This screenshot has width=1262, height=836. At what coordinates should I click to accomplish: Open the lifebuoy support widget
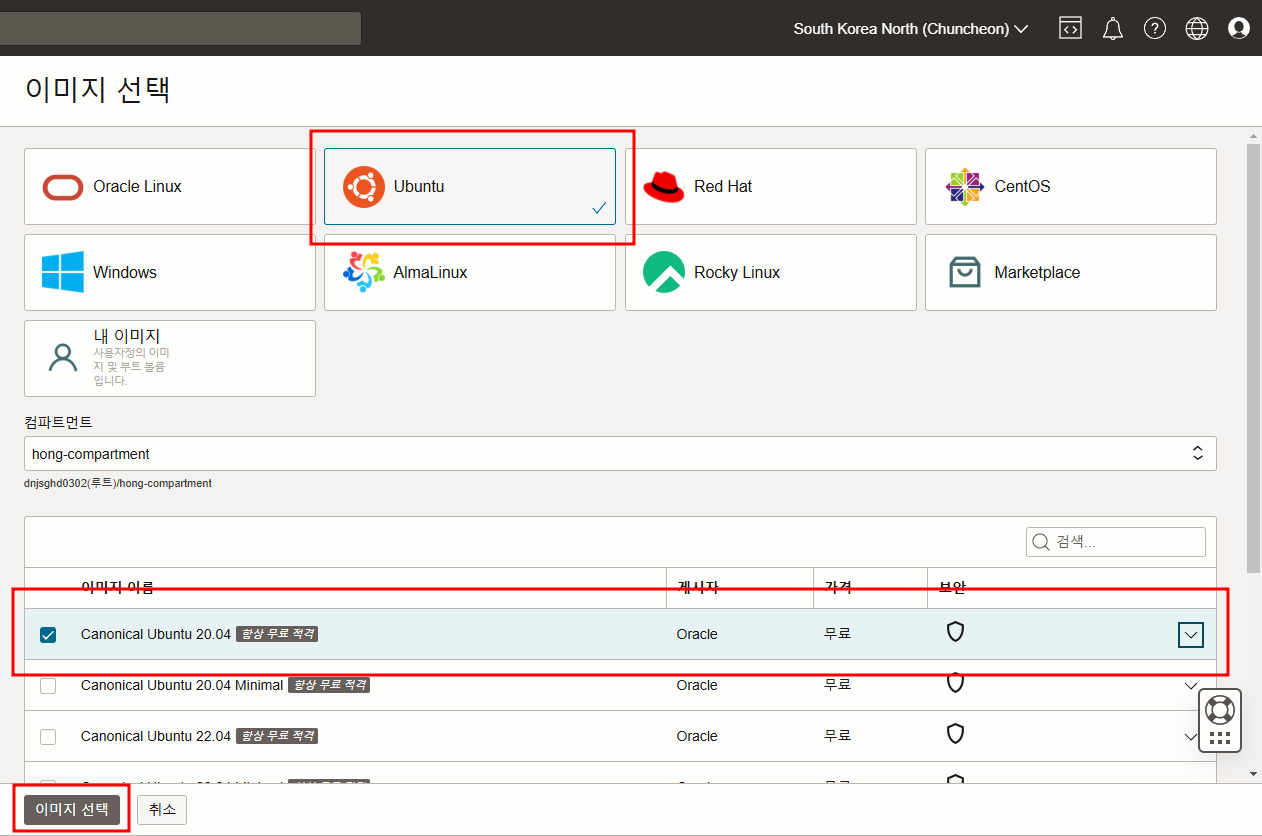[1219, 709]
